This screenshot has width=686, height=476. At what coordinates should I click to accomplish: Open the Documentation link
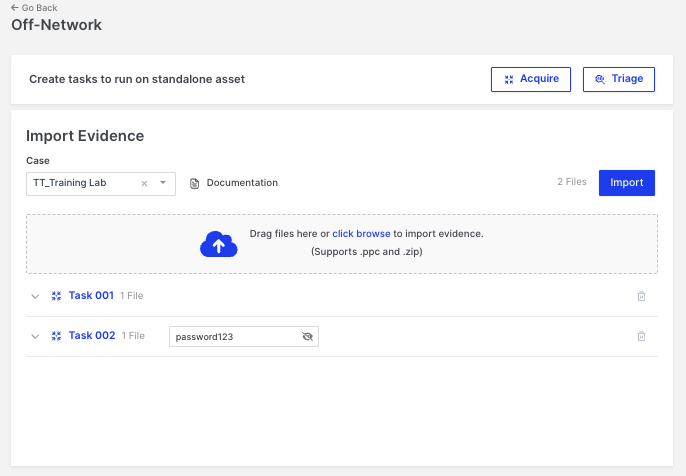tap(242, 183)
